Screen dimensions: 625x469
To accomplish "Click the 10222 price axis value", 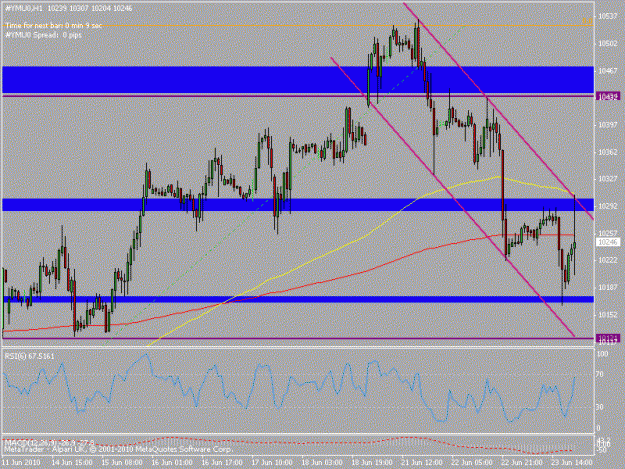I will click(608, 260).
